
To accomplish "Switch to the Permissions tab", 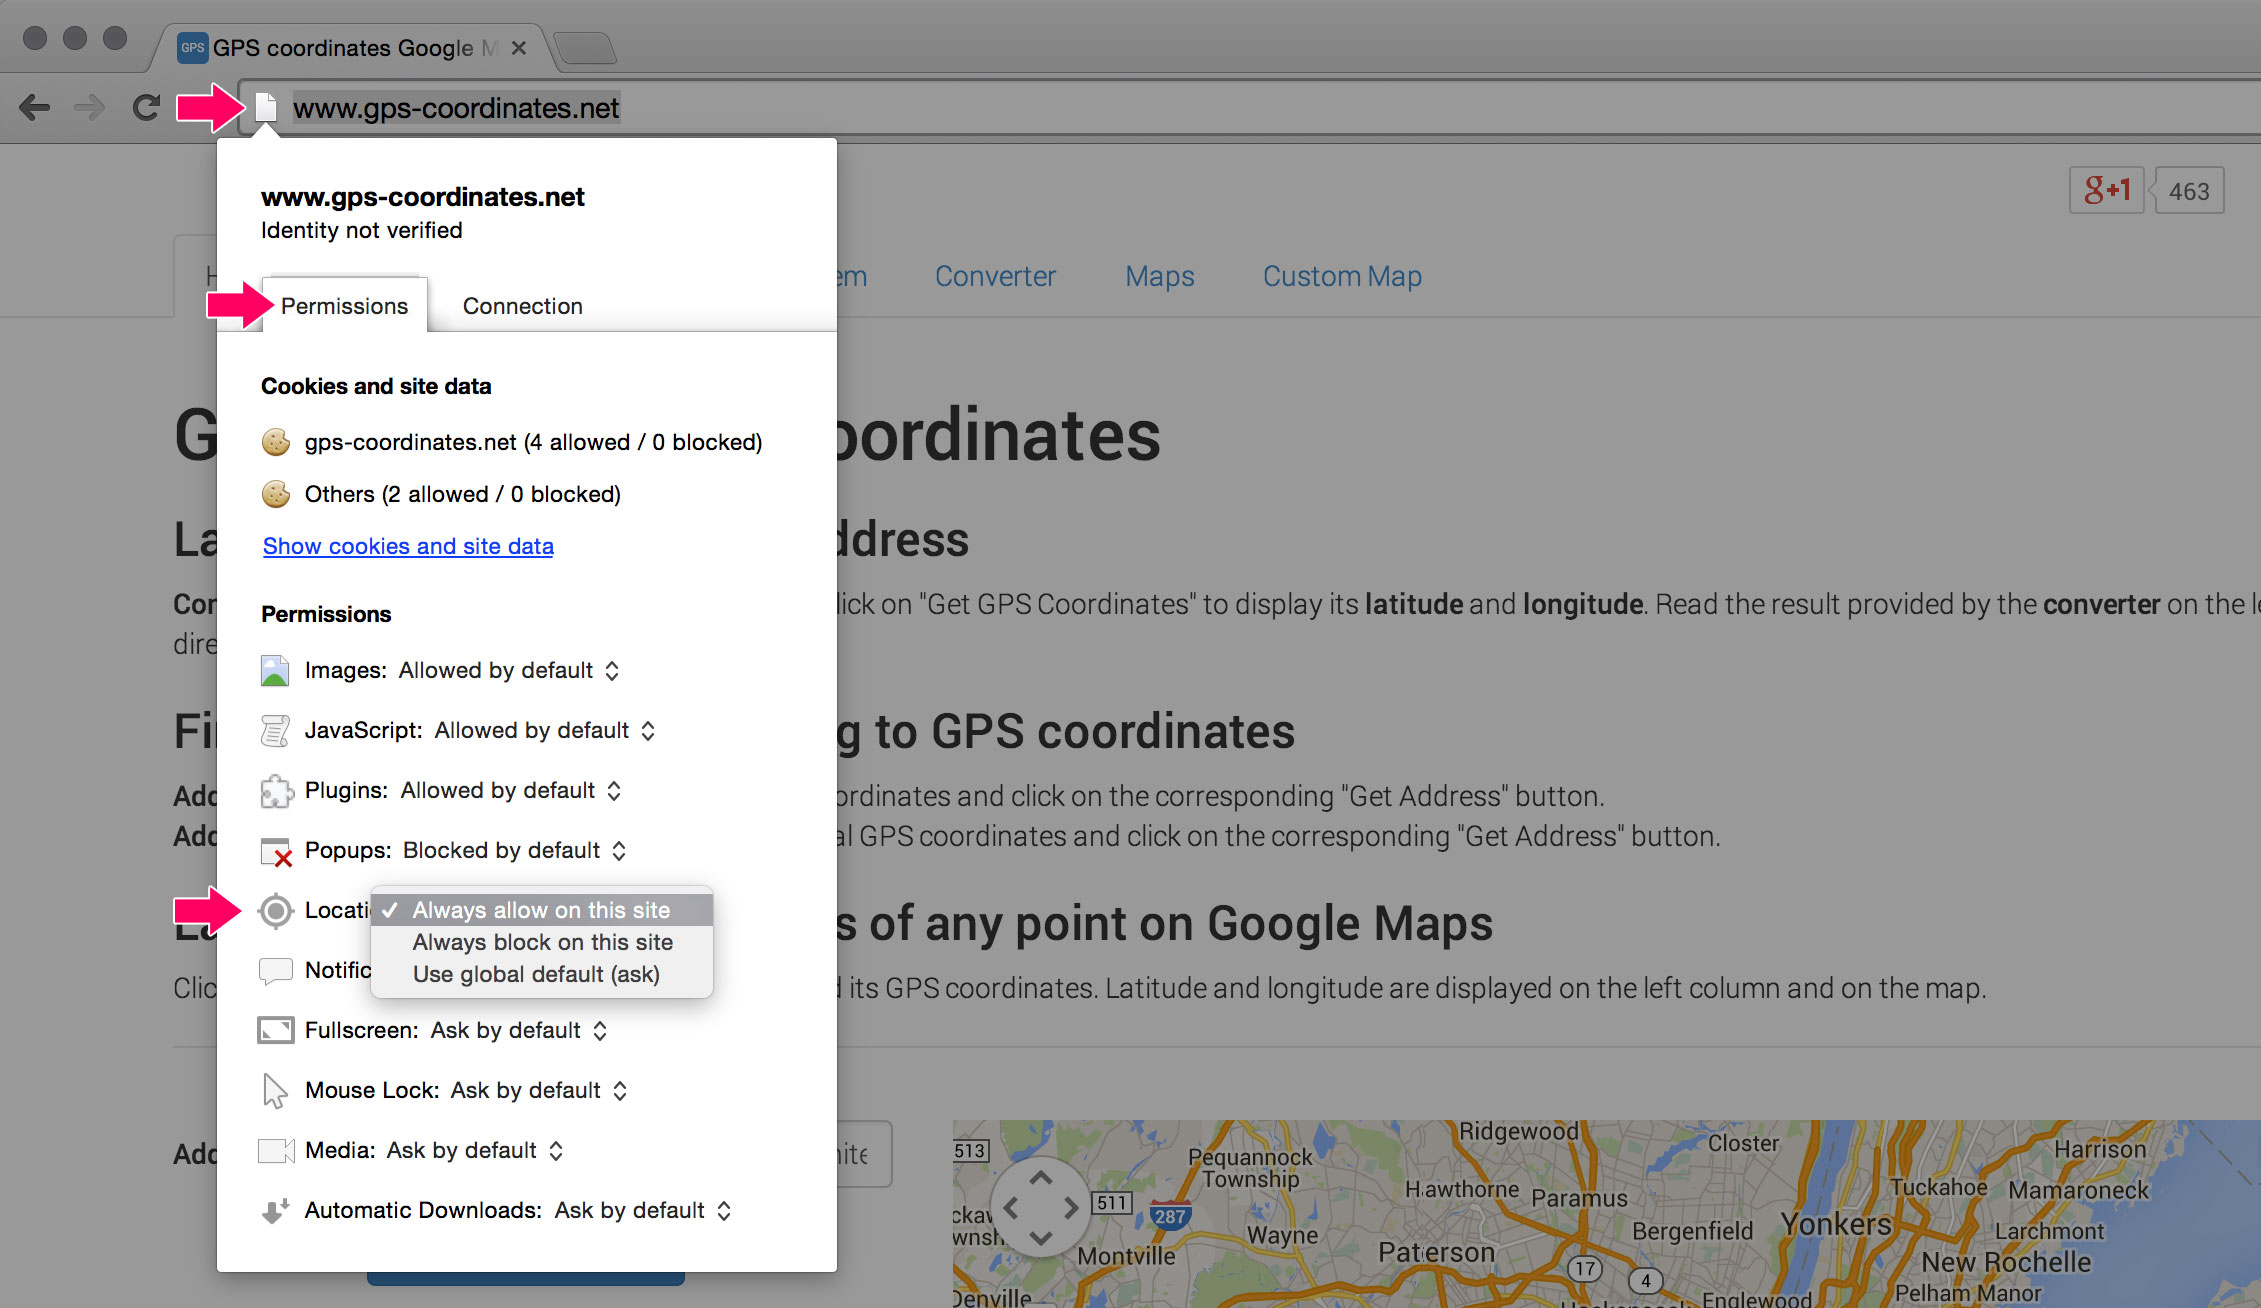I will (x=344, y=306).
